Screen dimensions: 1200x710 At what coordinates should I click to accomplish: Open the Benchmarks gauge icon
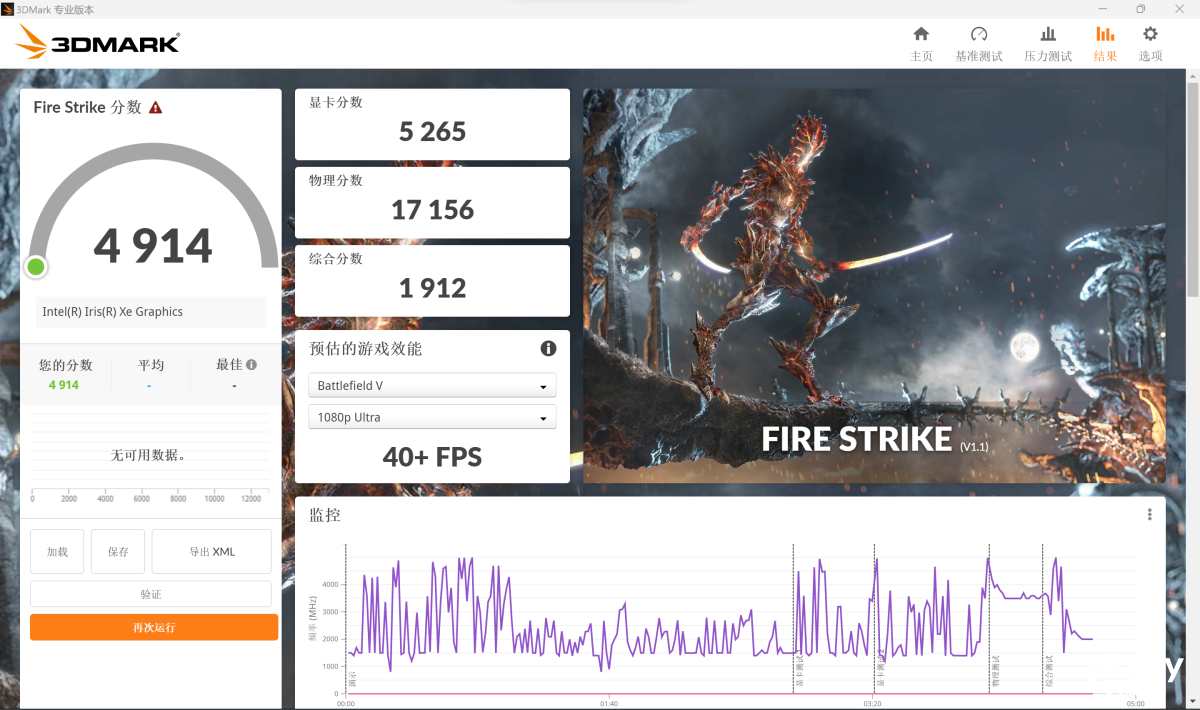click(x=978, y=34)
